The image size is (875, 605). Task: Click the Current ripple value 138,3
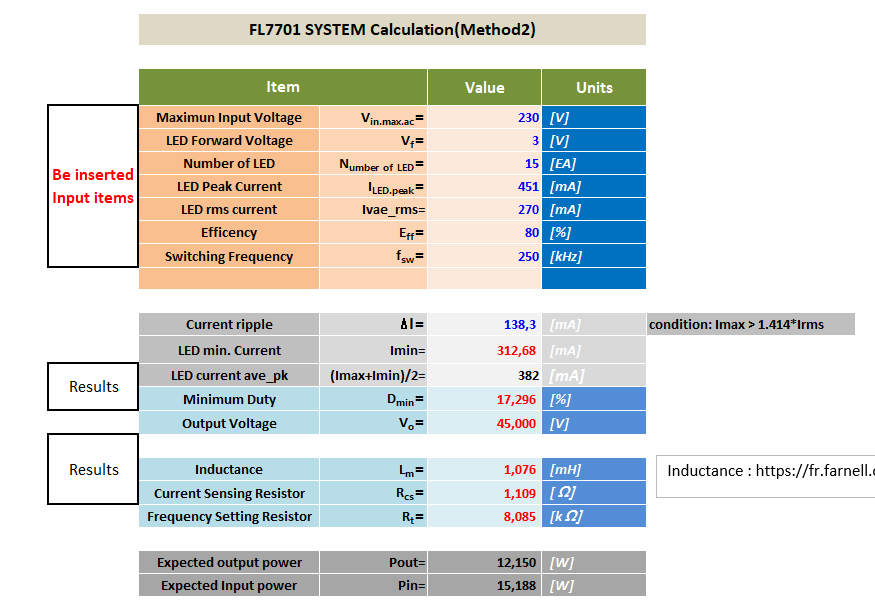pyautogui.click(x=484, y=324)
